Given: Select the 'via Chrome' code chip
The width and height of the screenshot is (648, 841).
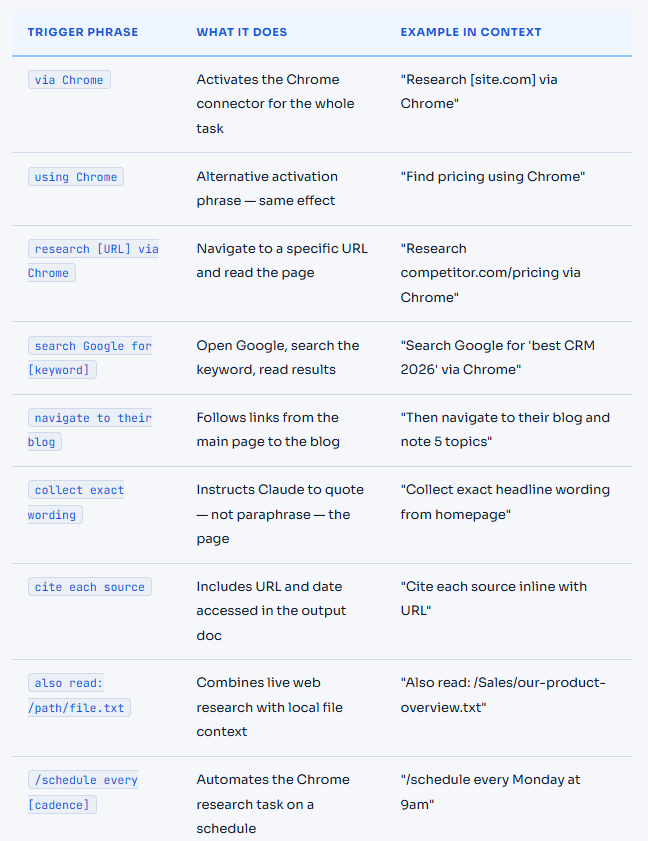Looking at the screenshot, I should point(69,80).
